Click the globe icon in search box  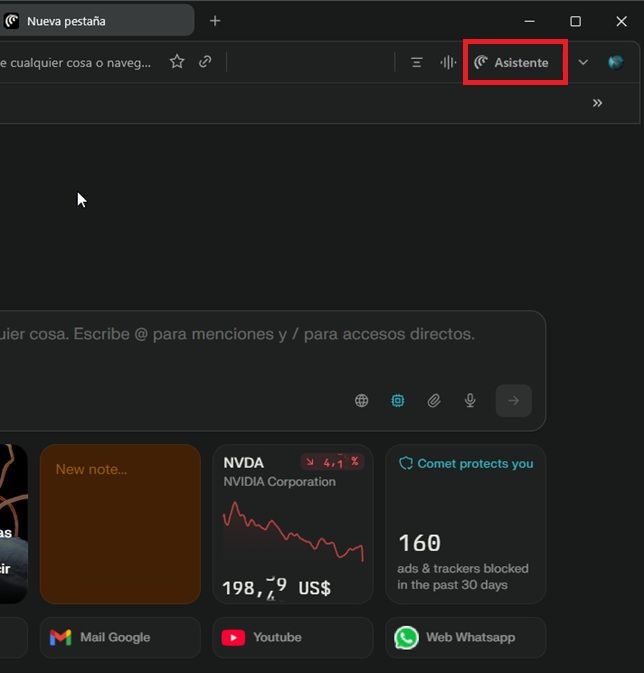[362, 401]
